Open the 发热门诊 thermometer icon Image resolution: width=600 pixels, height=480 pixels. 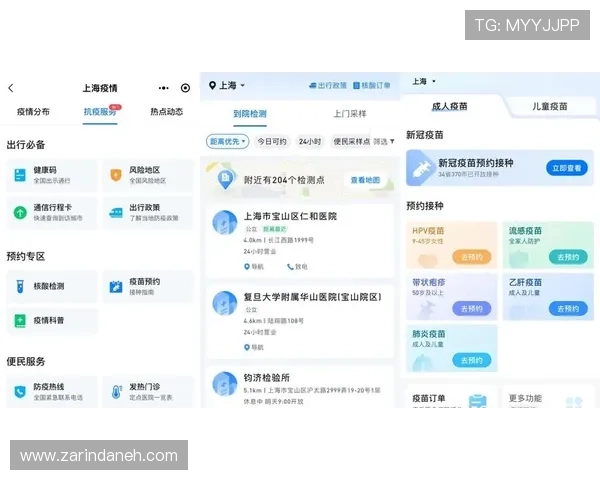(116, 392)
